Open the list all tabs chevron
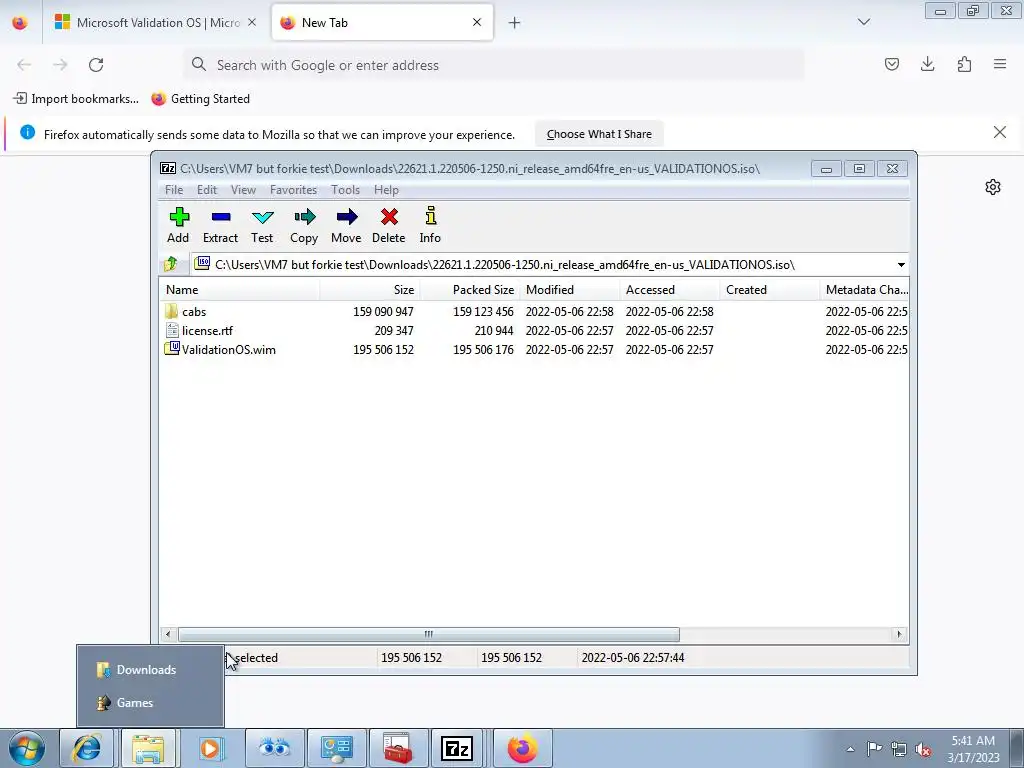This screenshot has height=768, width=1024. pyautogui.click(x=864, y=22)
